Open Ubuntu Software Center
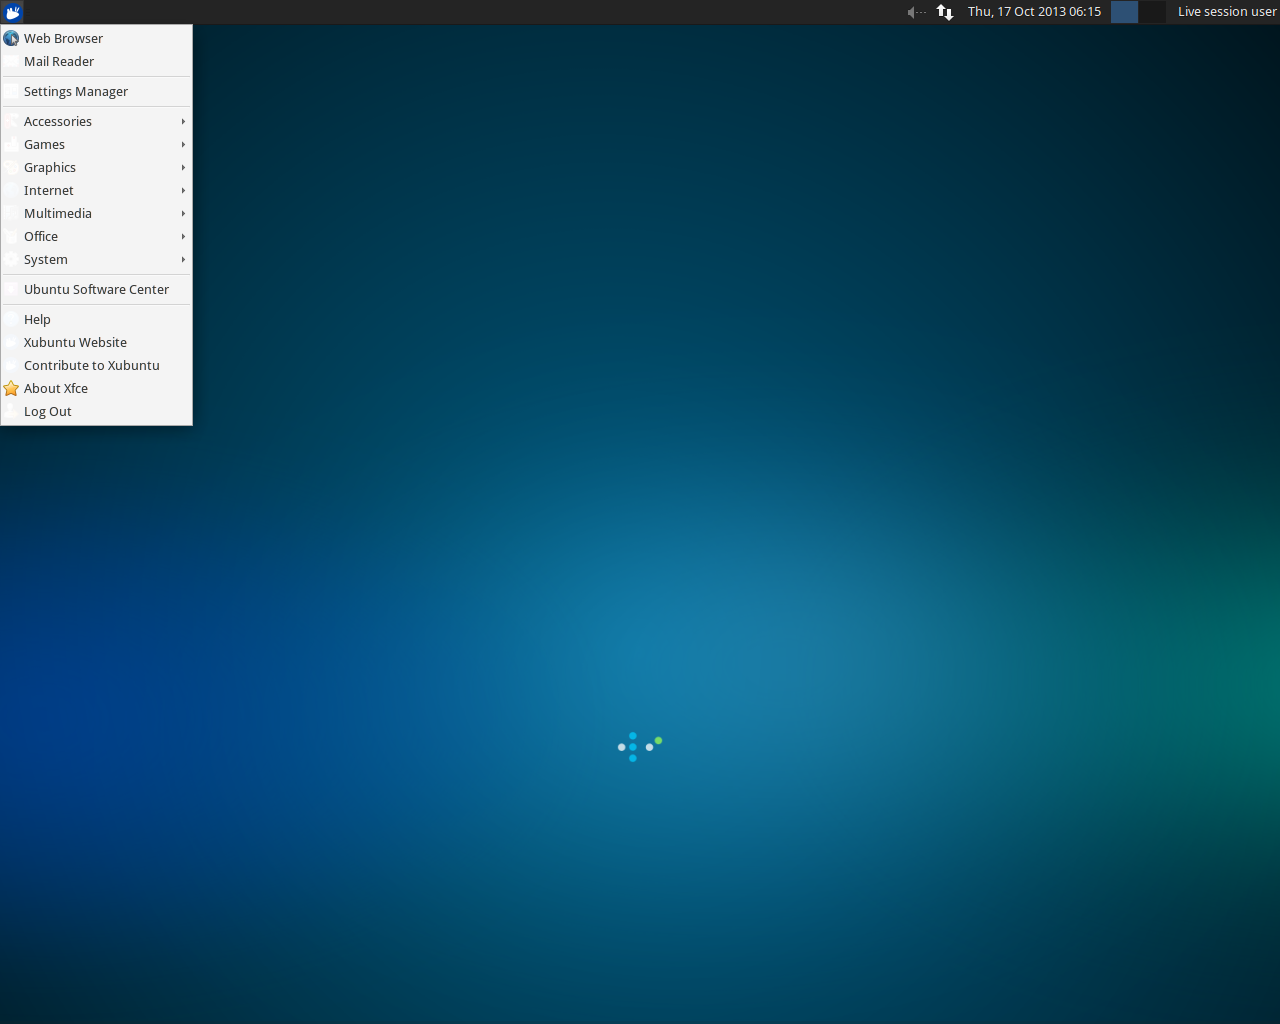Screen dimensions: 1280x1024 click(x=96, y=289)
